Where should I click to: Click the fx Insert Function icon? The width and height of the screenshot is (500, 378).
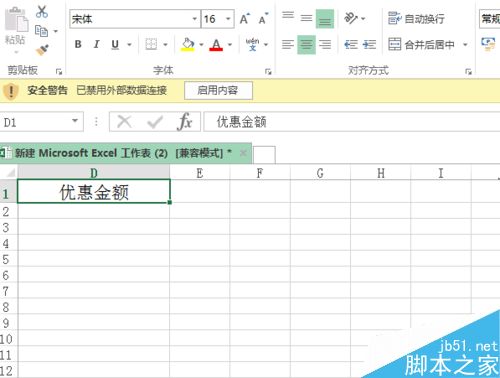click(184, 122)
